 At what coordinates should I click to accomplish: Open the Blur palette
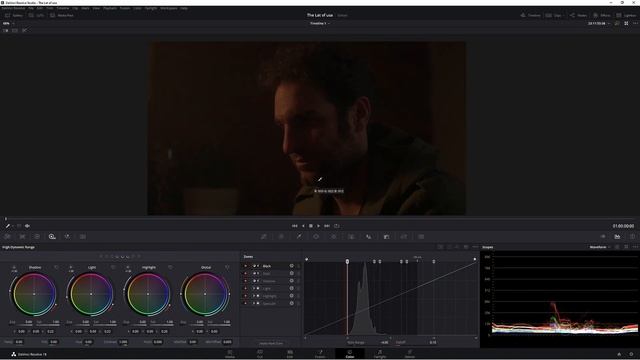(x=369, y=237)
